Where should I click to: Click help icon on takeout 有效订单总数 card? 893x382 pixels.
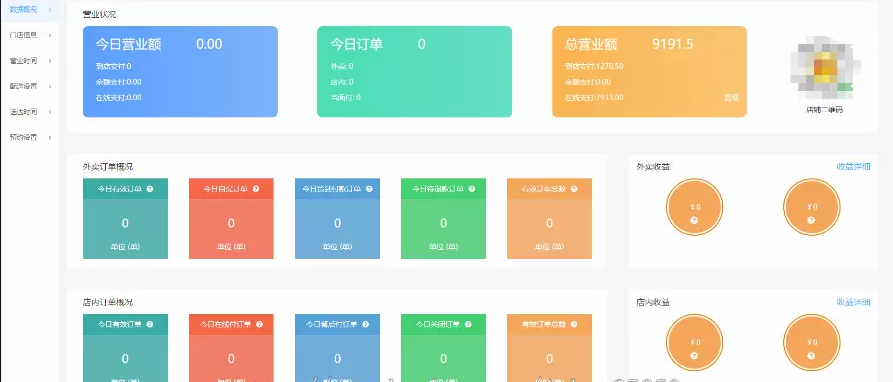tap(574, 188)
